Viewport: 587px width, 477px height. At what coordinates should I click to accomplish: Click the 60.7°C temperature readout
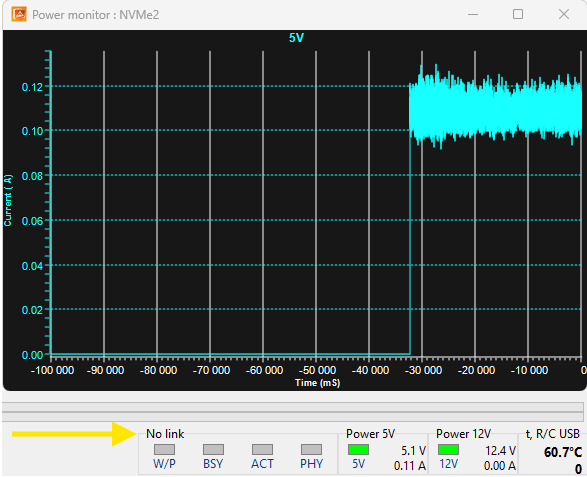point(563,452)
